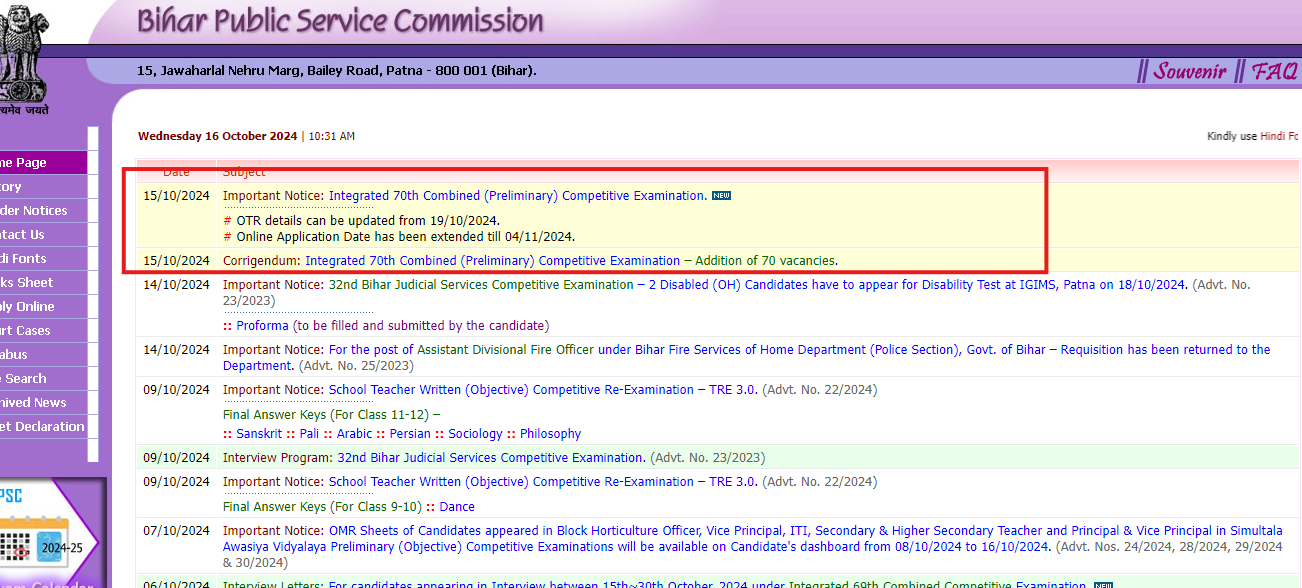Open the Souvenir link
The image size is (1302, 588).
tap(1190, 71)
